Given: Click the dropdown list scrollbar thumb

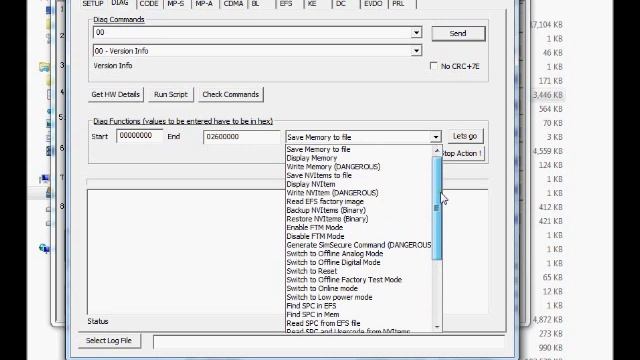Looking at the screenshot, I should tap(437, 208).
